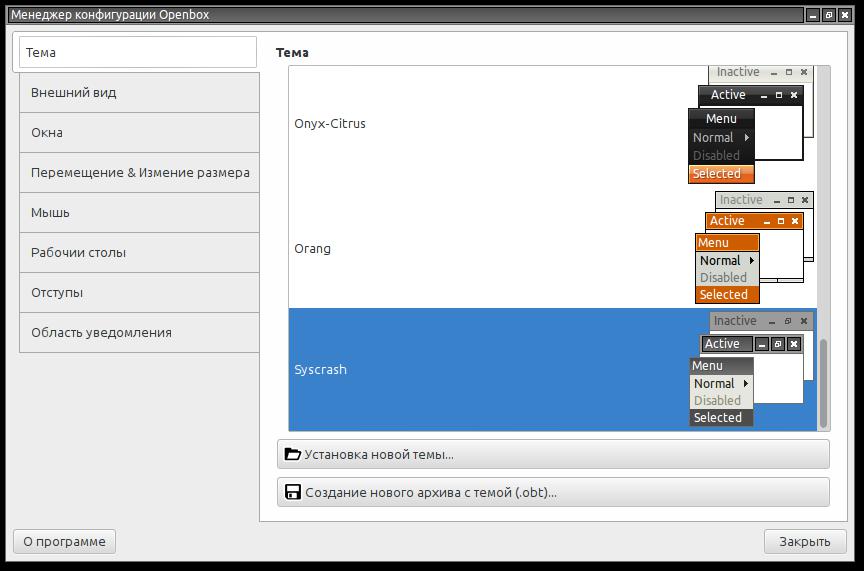Maximize the Openbox configuration window
Screen dimensions: 864x571
[829, 15]
